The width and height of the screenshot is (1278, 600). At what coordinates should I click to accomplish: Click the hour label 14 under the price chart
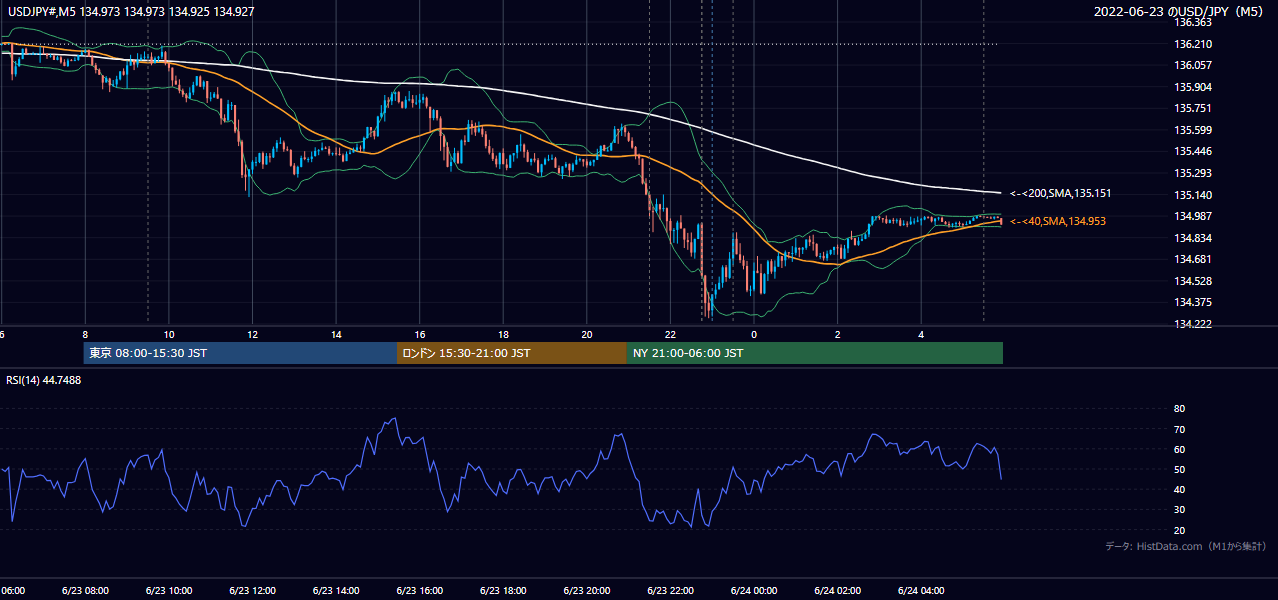(x=336, y=335)
